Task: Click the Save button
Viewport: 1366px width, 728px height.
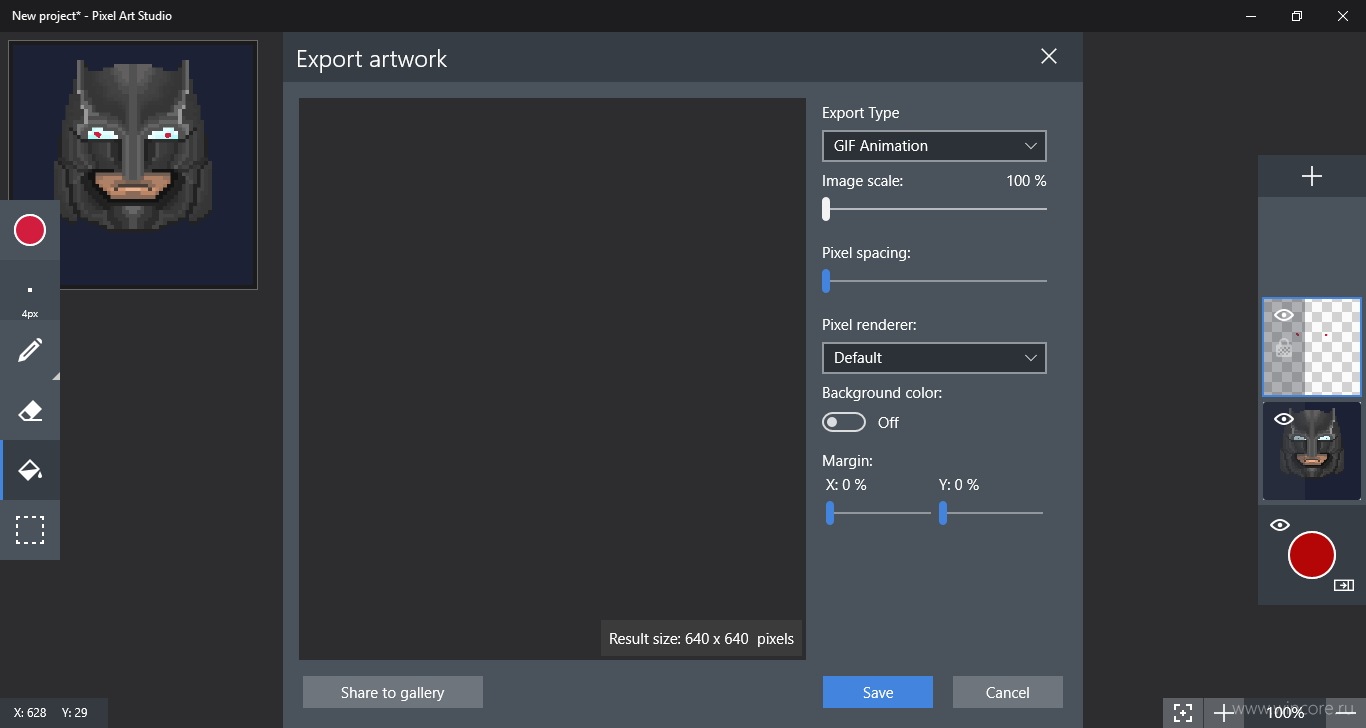Action: pos(878,692)
